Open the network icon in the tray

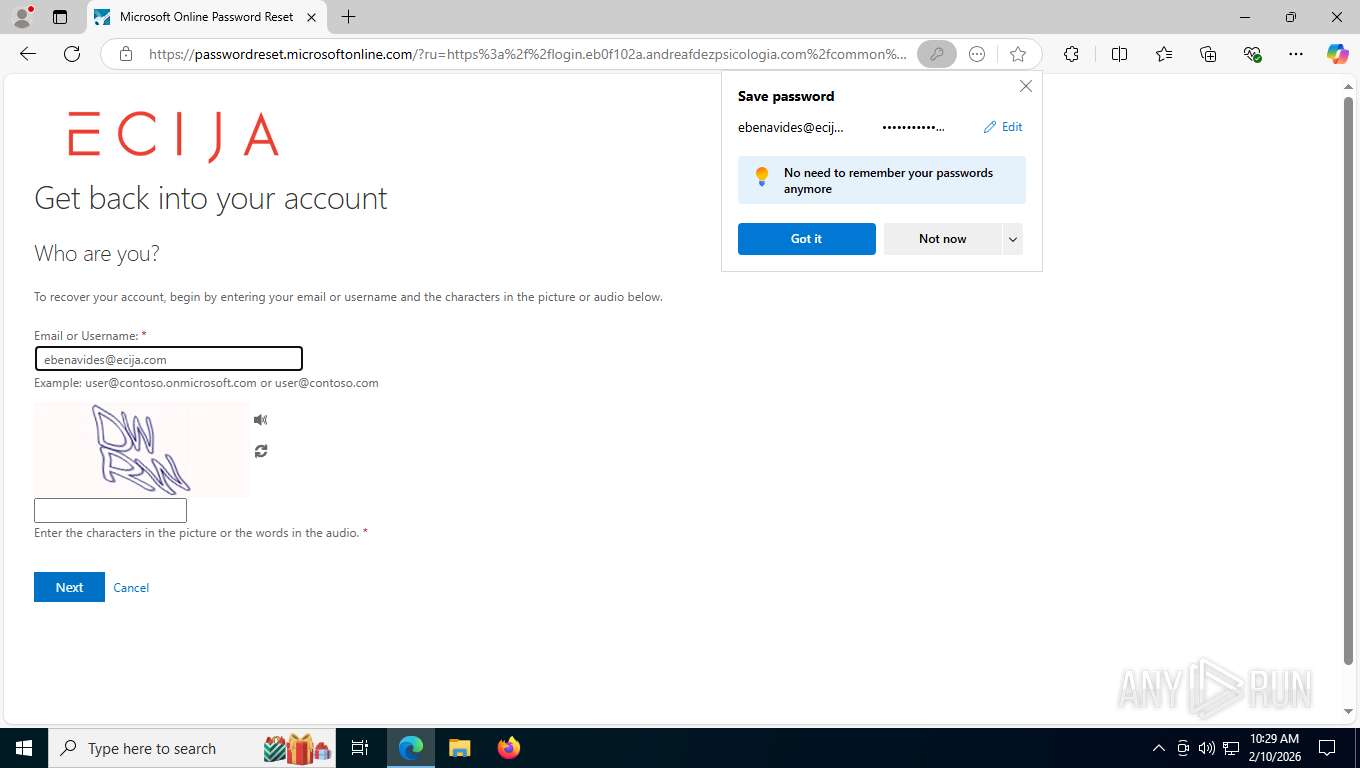click(1231, 748)
